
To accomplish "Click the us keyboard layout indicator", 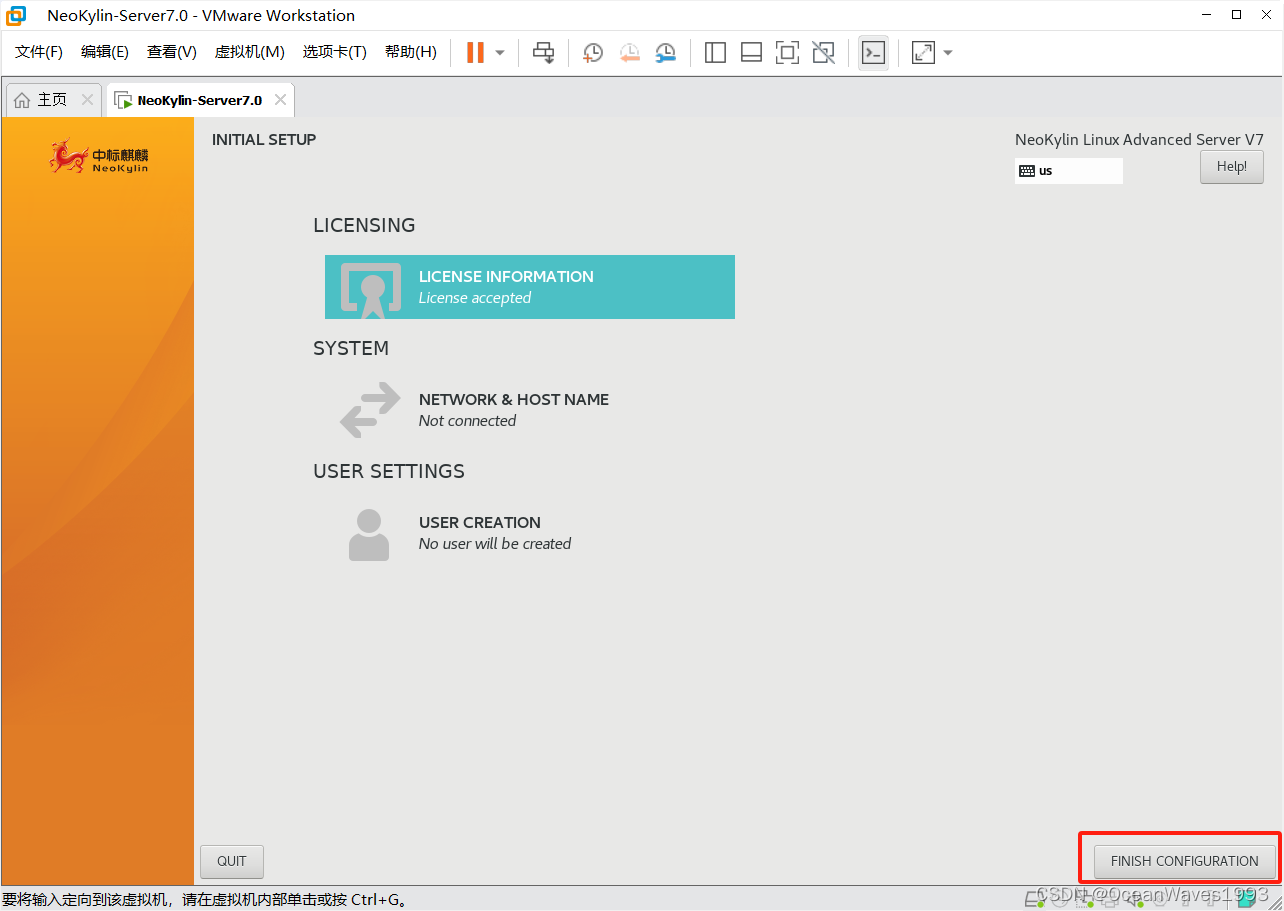I will click(x=1068, y=171).
